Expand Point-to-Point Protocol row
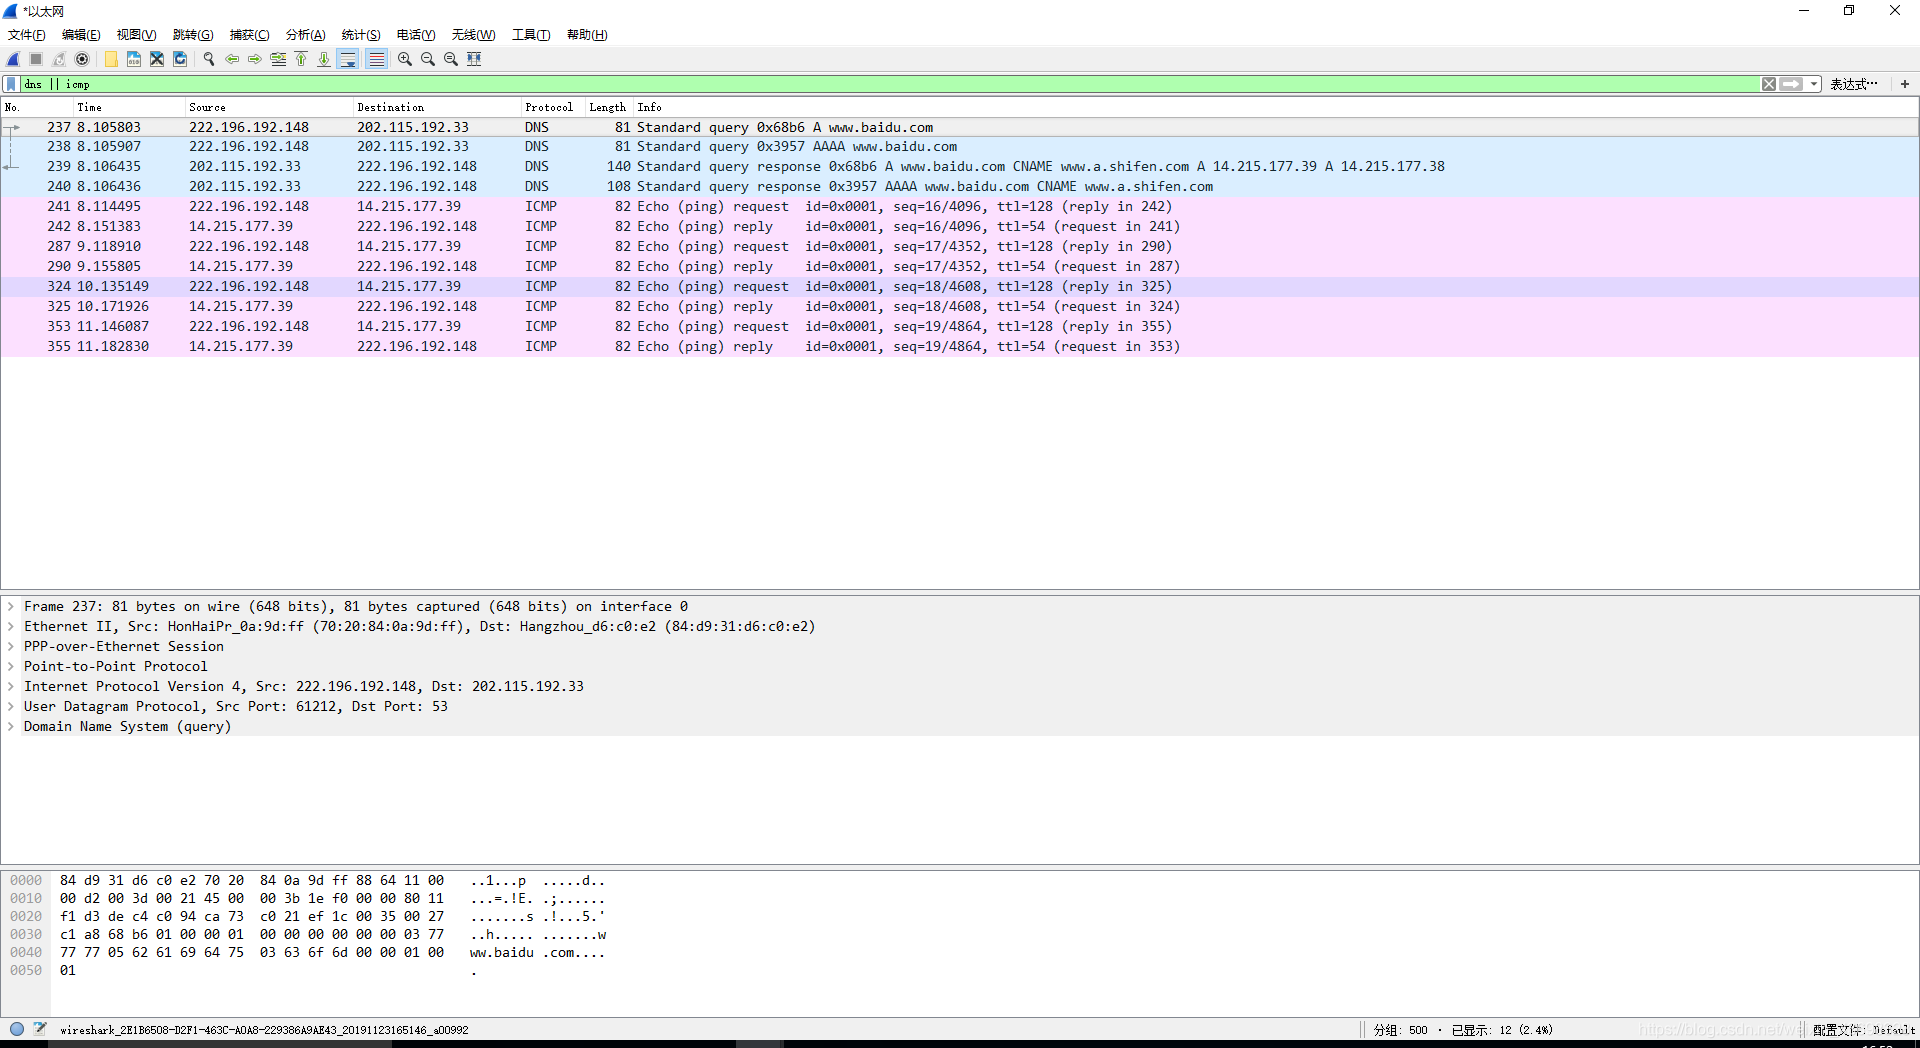The image size is (1920, 1048). pos(11,666)
